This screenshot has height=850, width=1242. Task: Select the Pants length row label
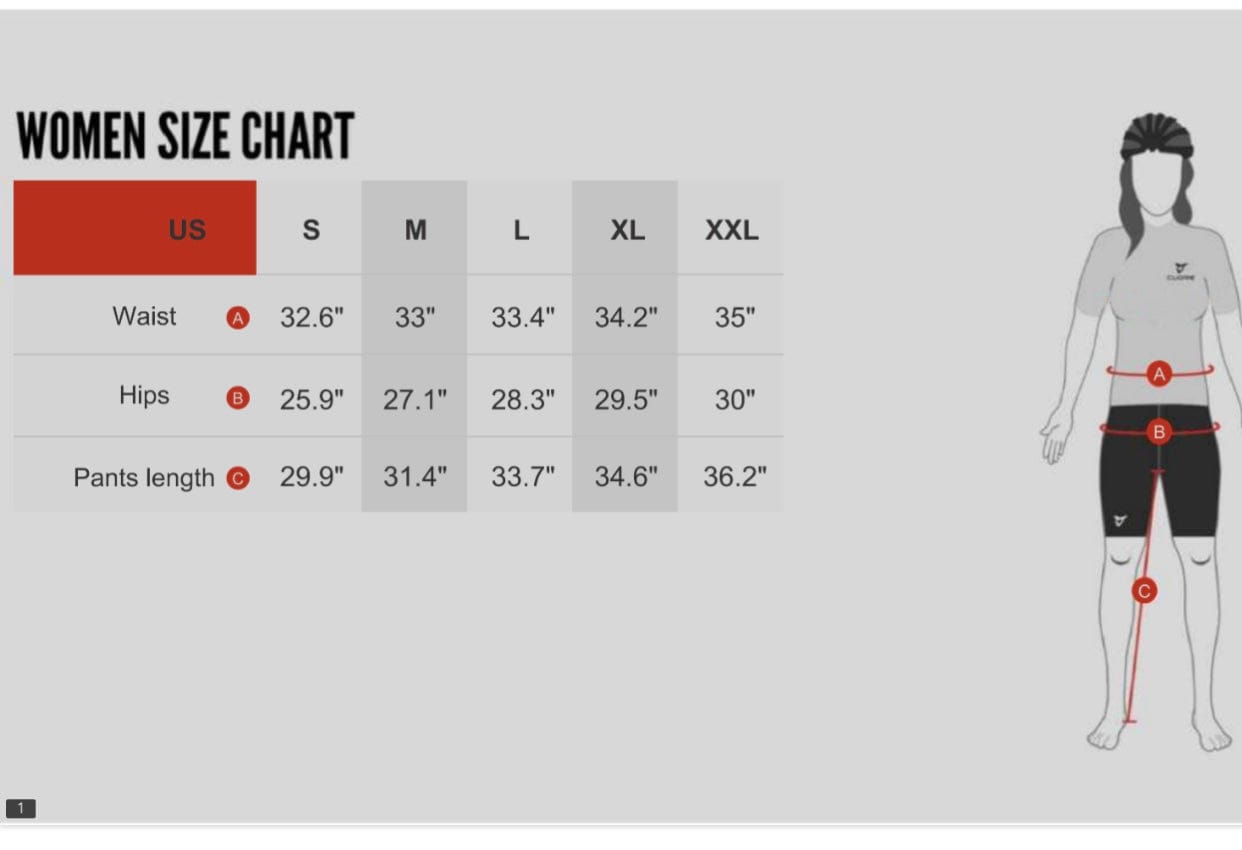pos(144,478)
